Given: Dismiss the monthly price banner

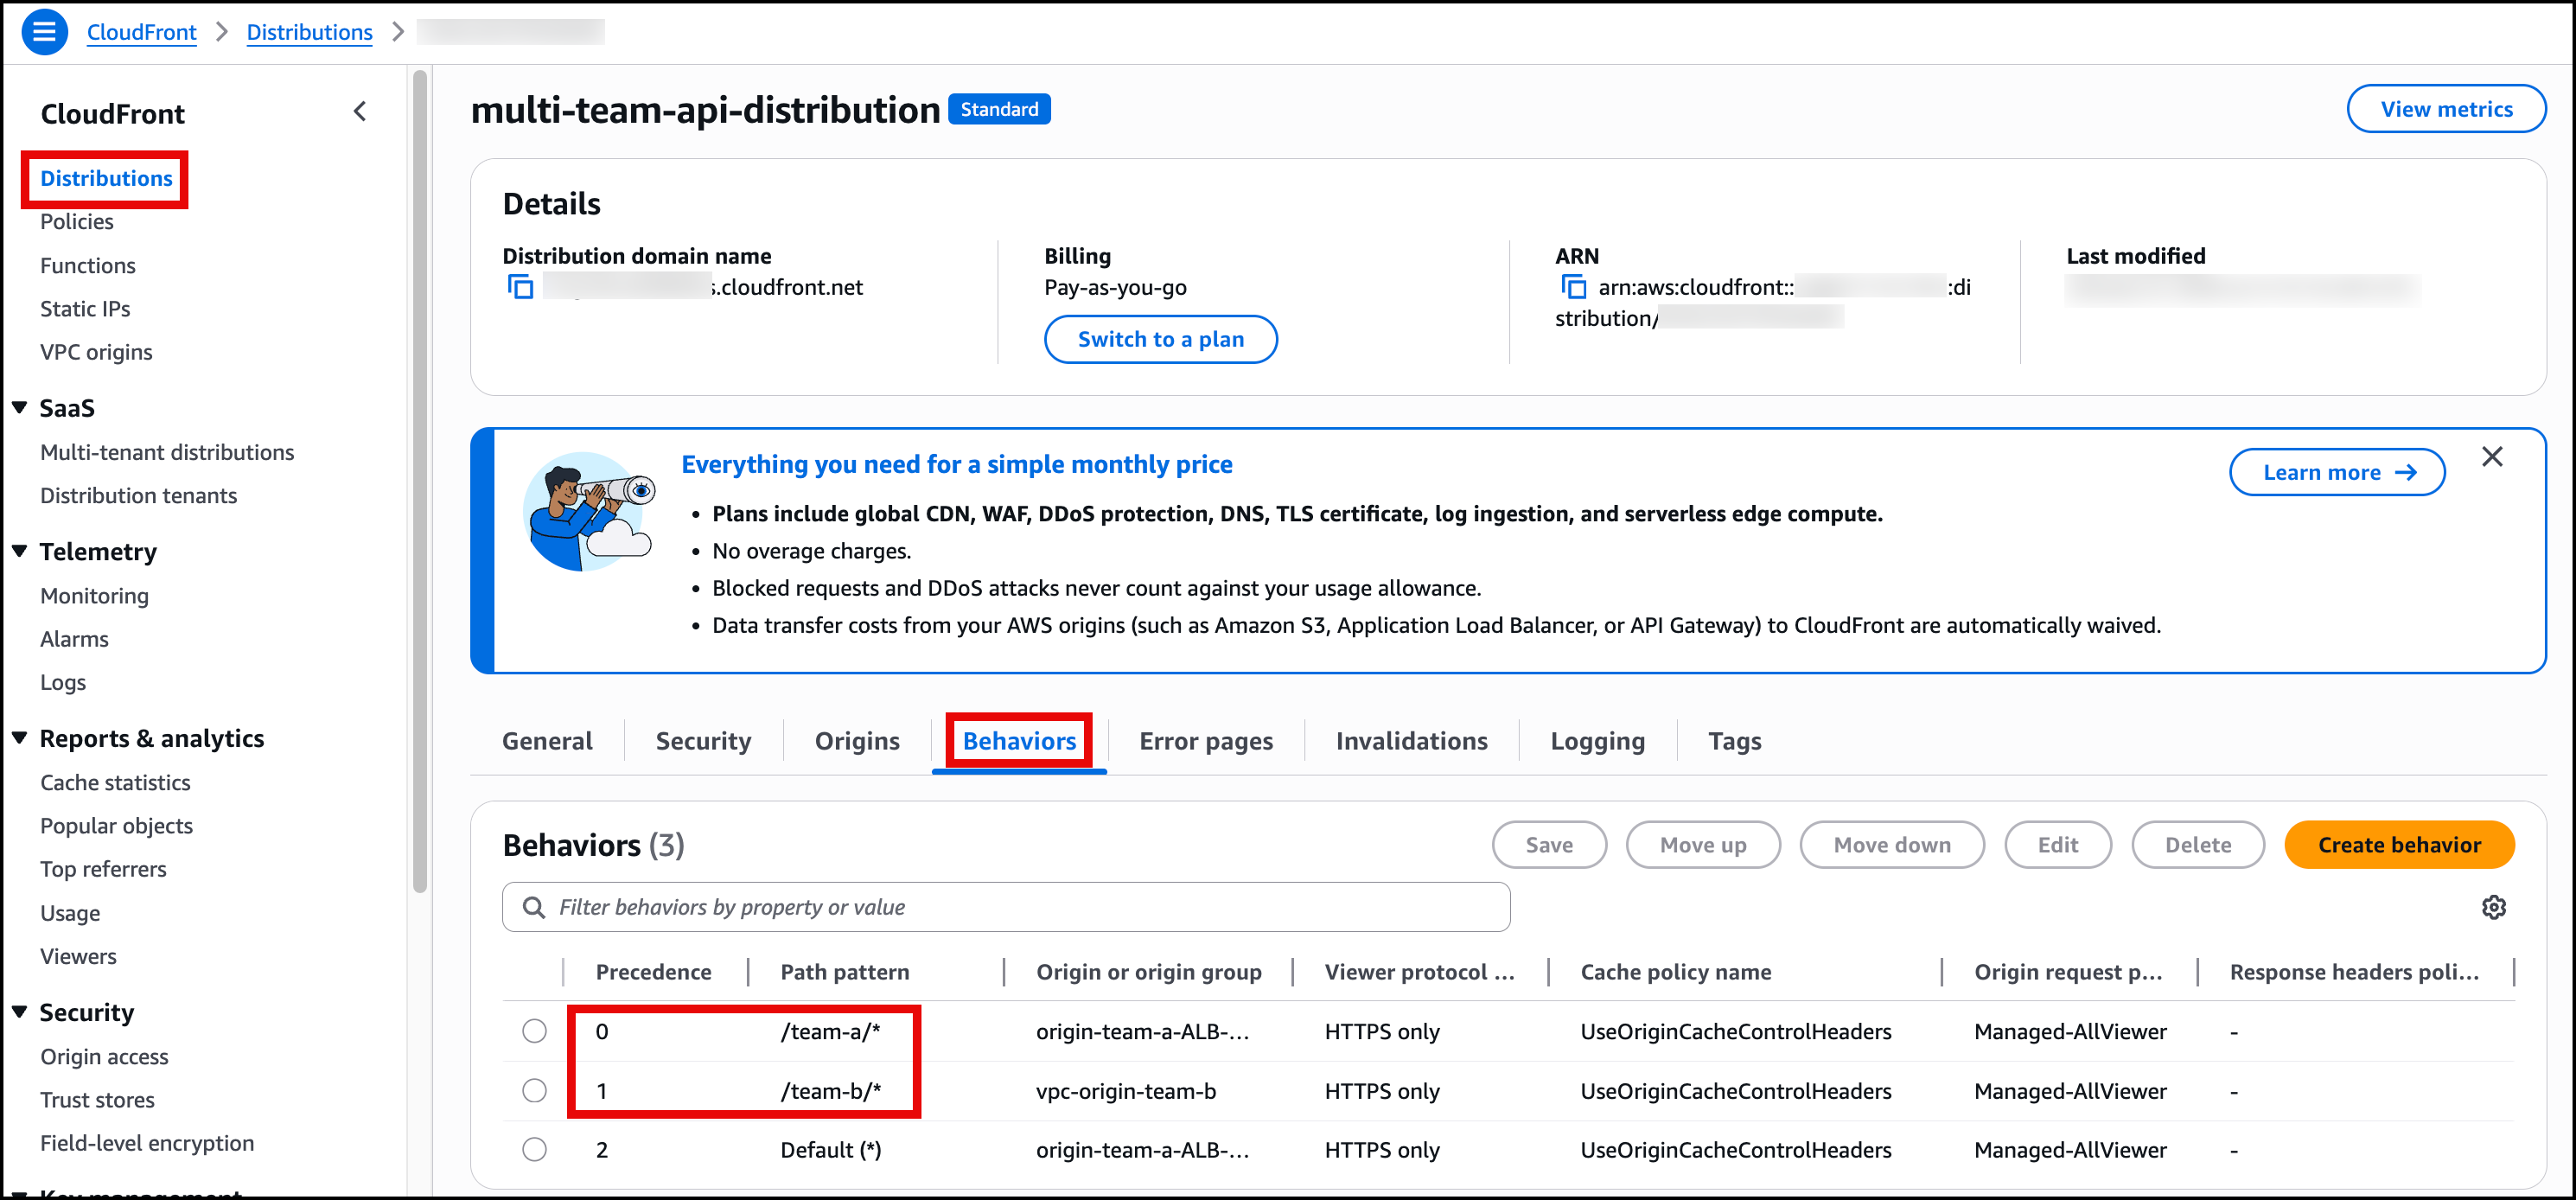Looking at the screenshot, I should 2491,457.
